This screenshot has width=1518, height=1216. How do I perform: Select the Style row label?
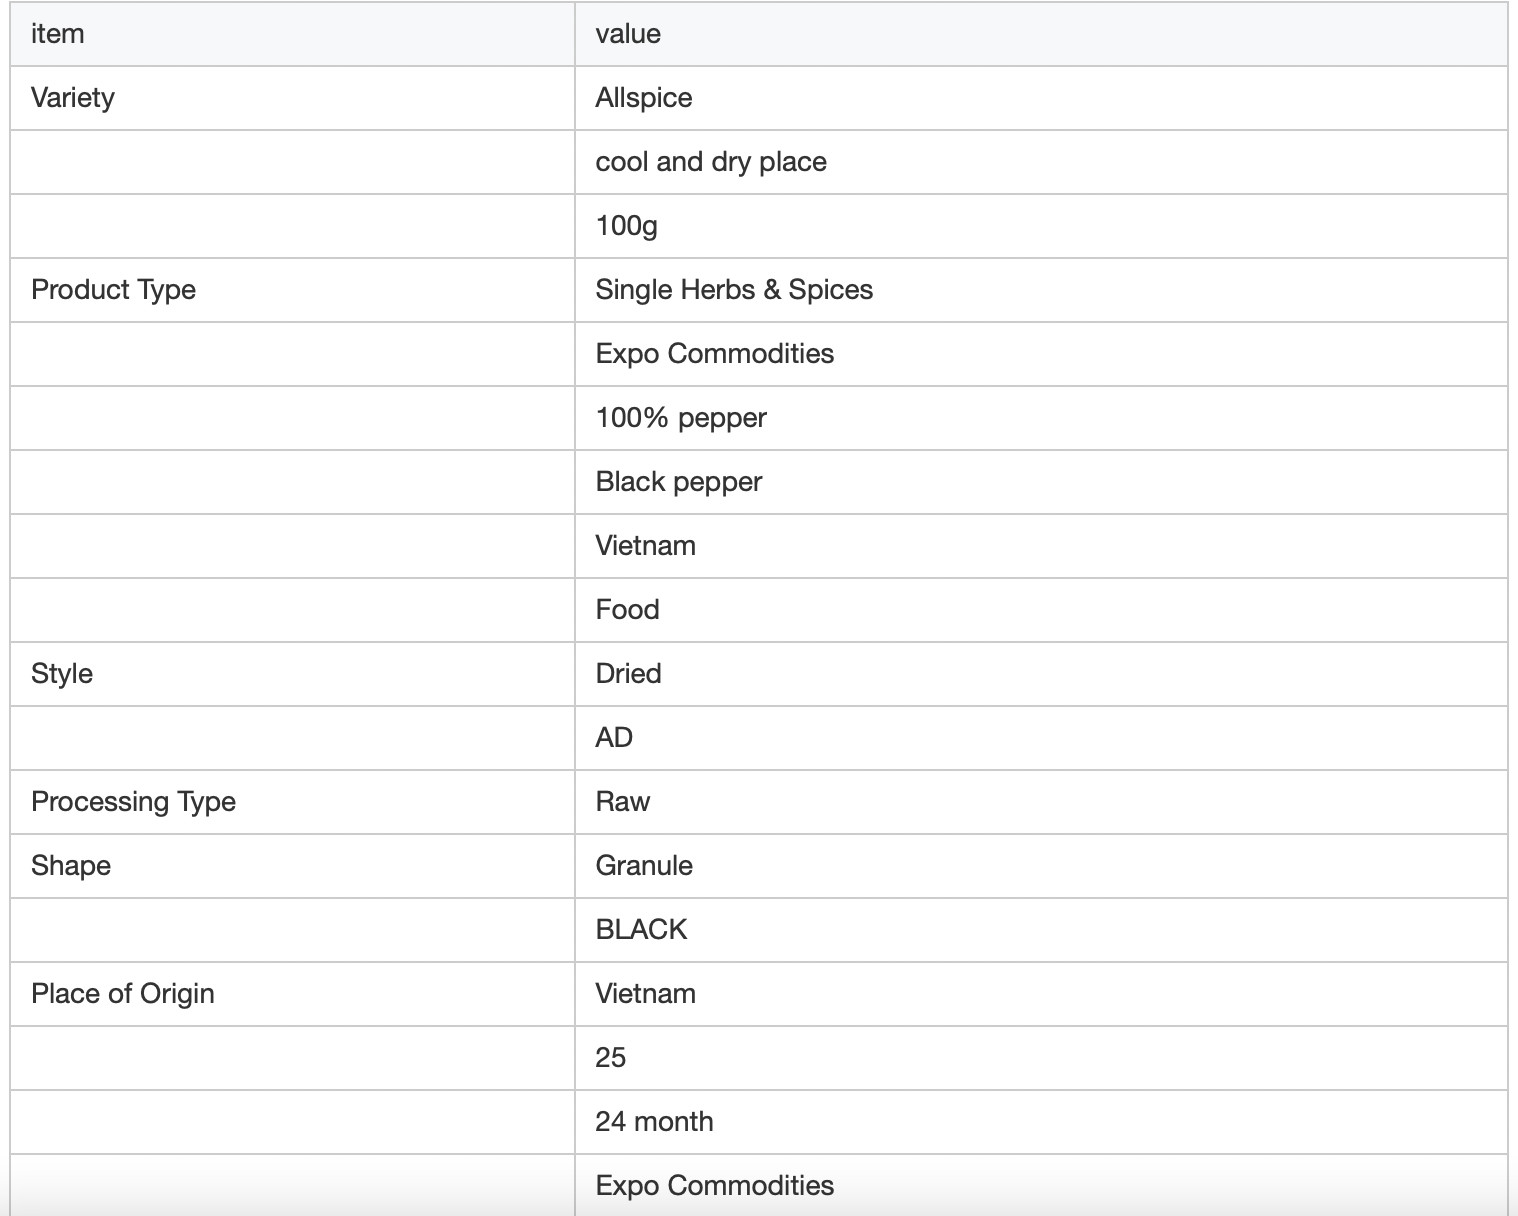(292, 674)
